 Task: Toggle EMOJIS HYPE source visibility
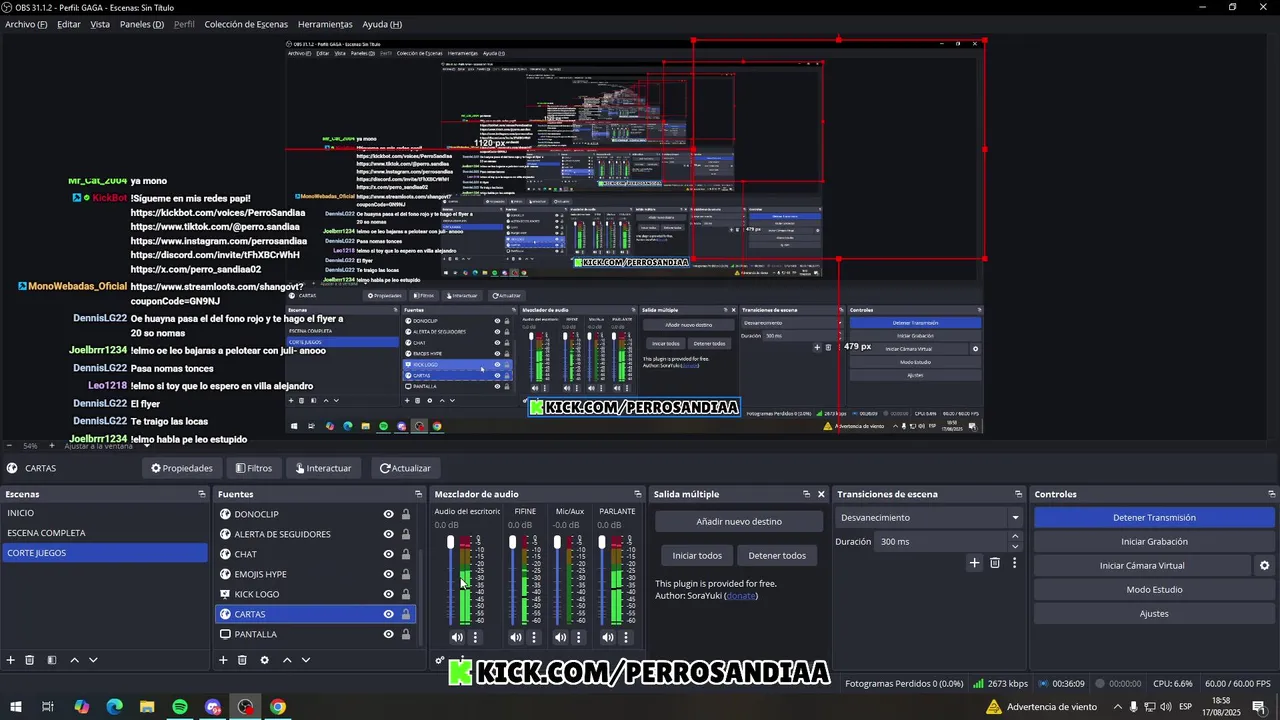point(388,574)
